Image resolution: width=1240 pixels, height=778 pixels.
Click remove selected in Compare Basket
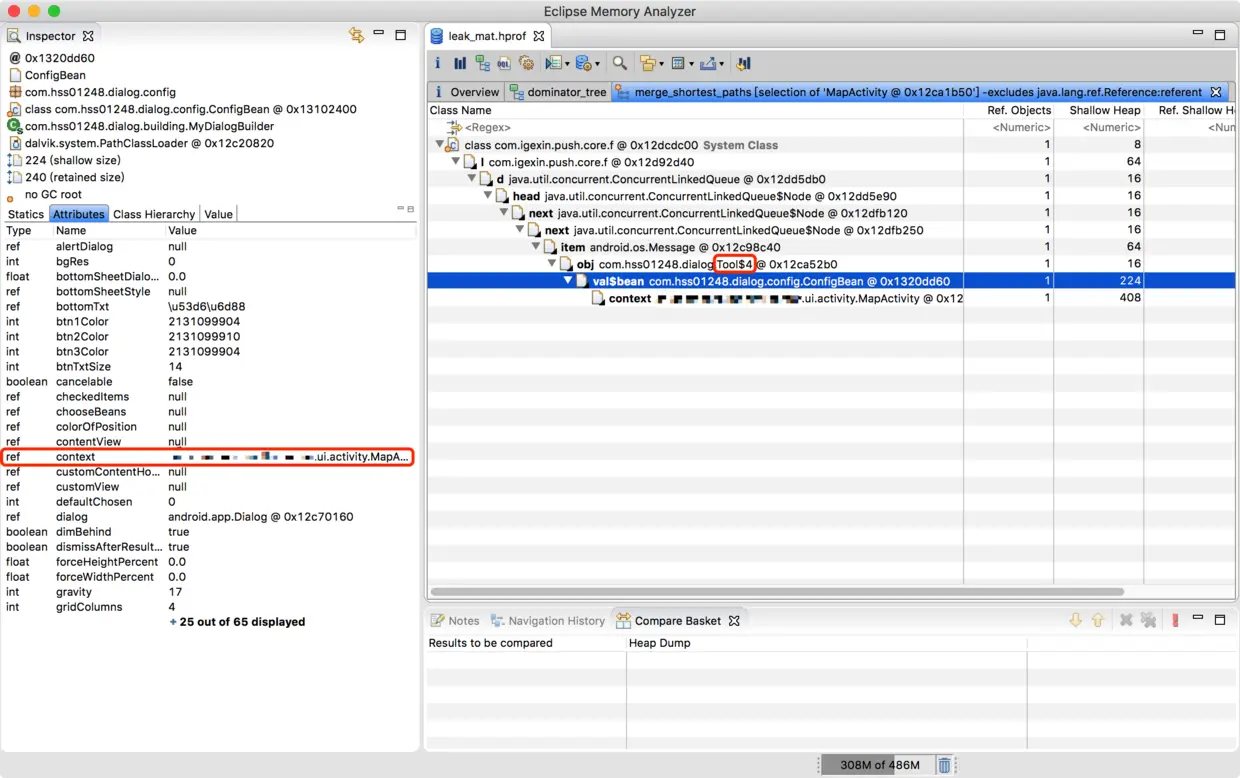1126,620
